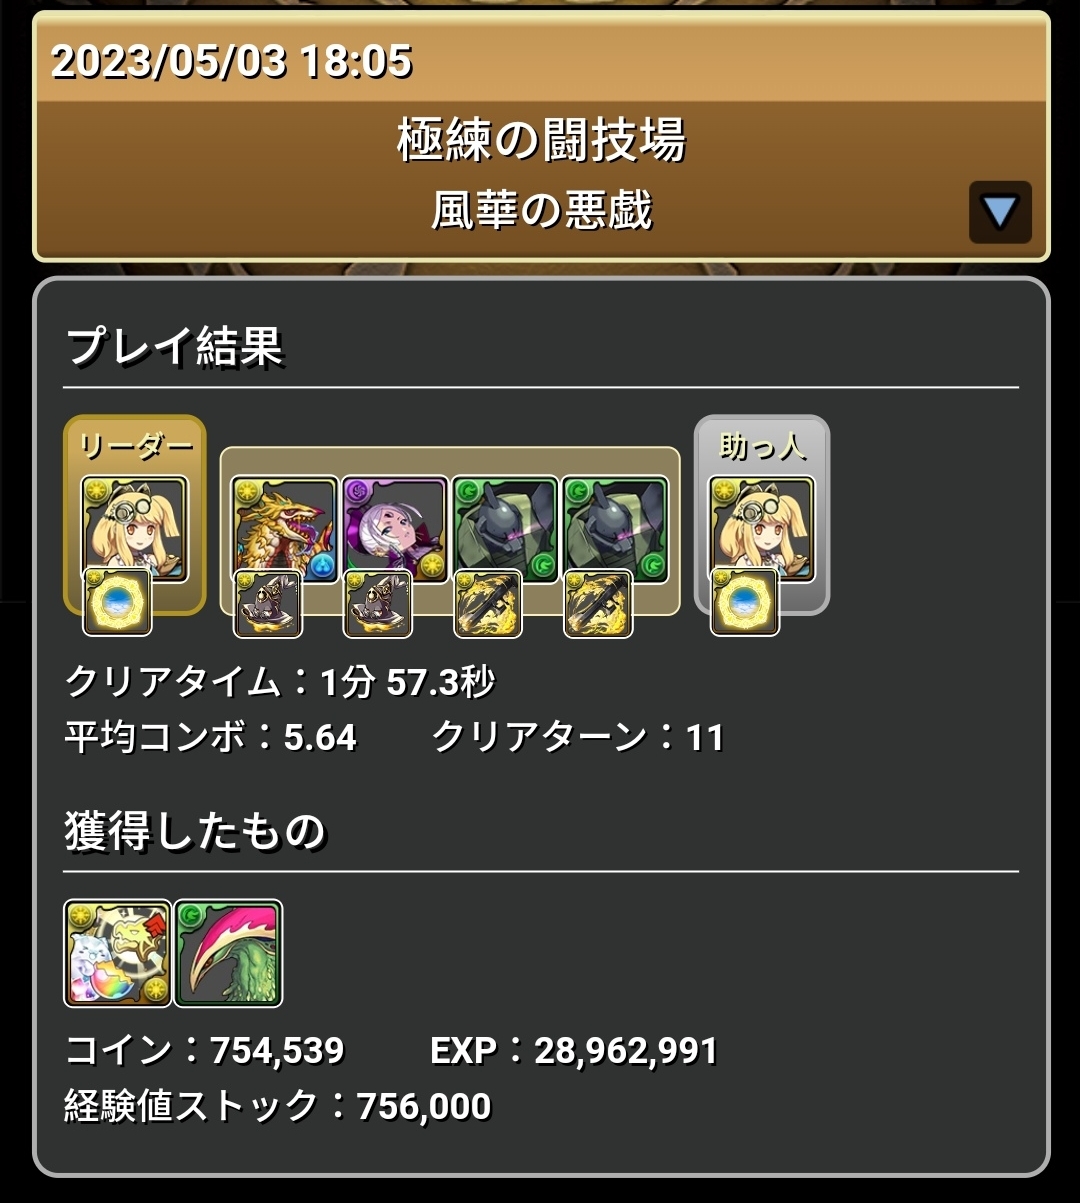Open the rainbow egg reward item
Screen dimensions: 1080x1203
(x=118, y=953)
